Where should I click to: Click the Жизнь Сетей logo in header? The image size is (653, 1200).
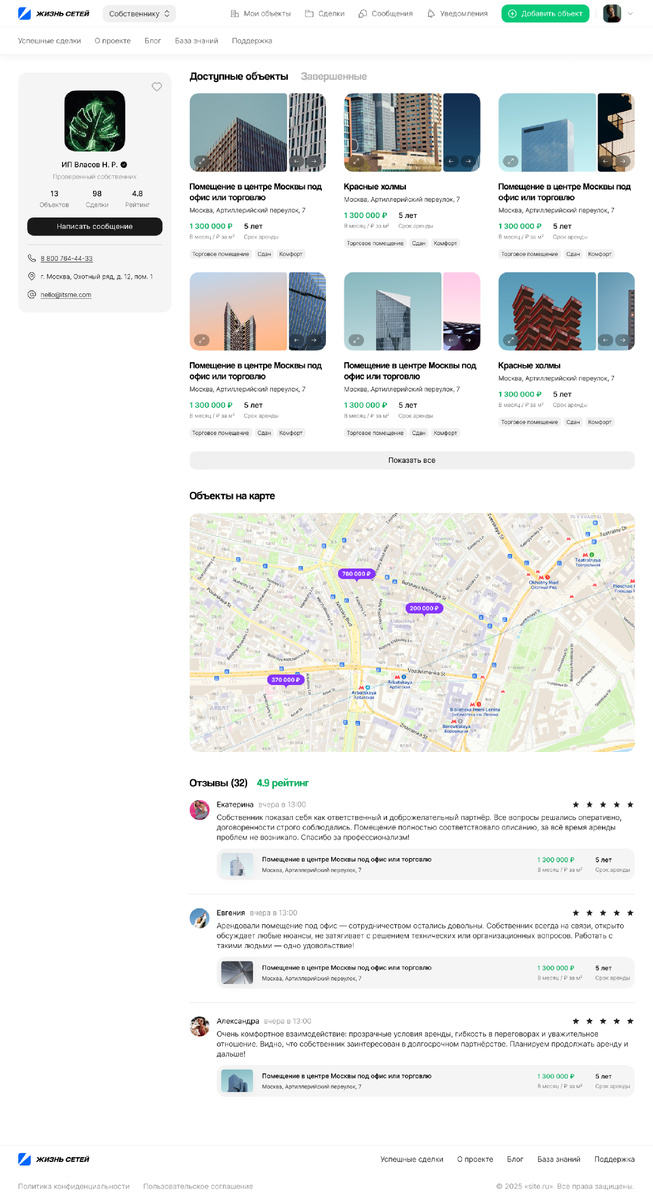(x=54, y=14)
